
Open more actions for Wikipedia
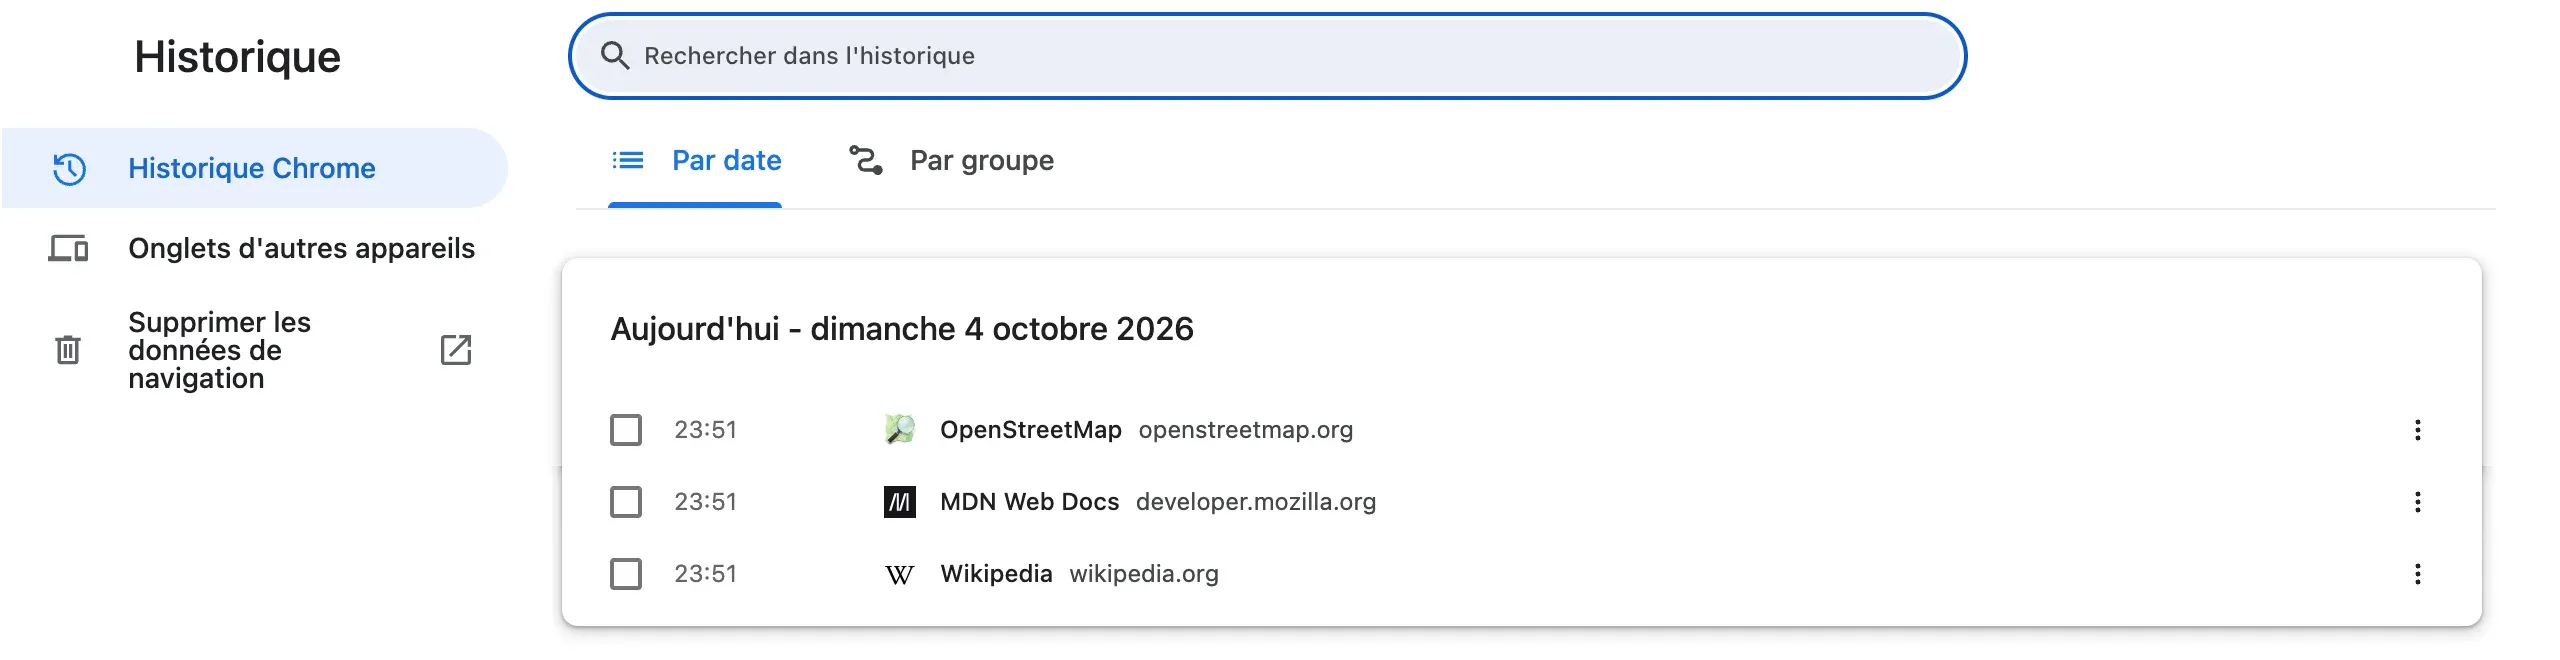tap(2417, 574)
